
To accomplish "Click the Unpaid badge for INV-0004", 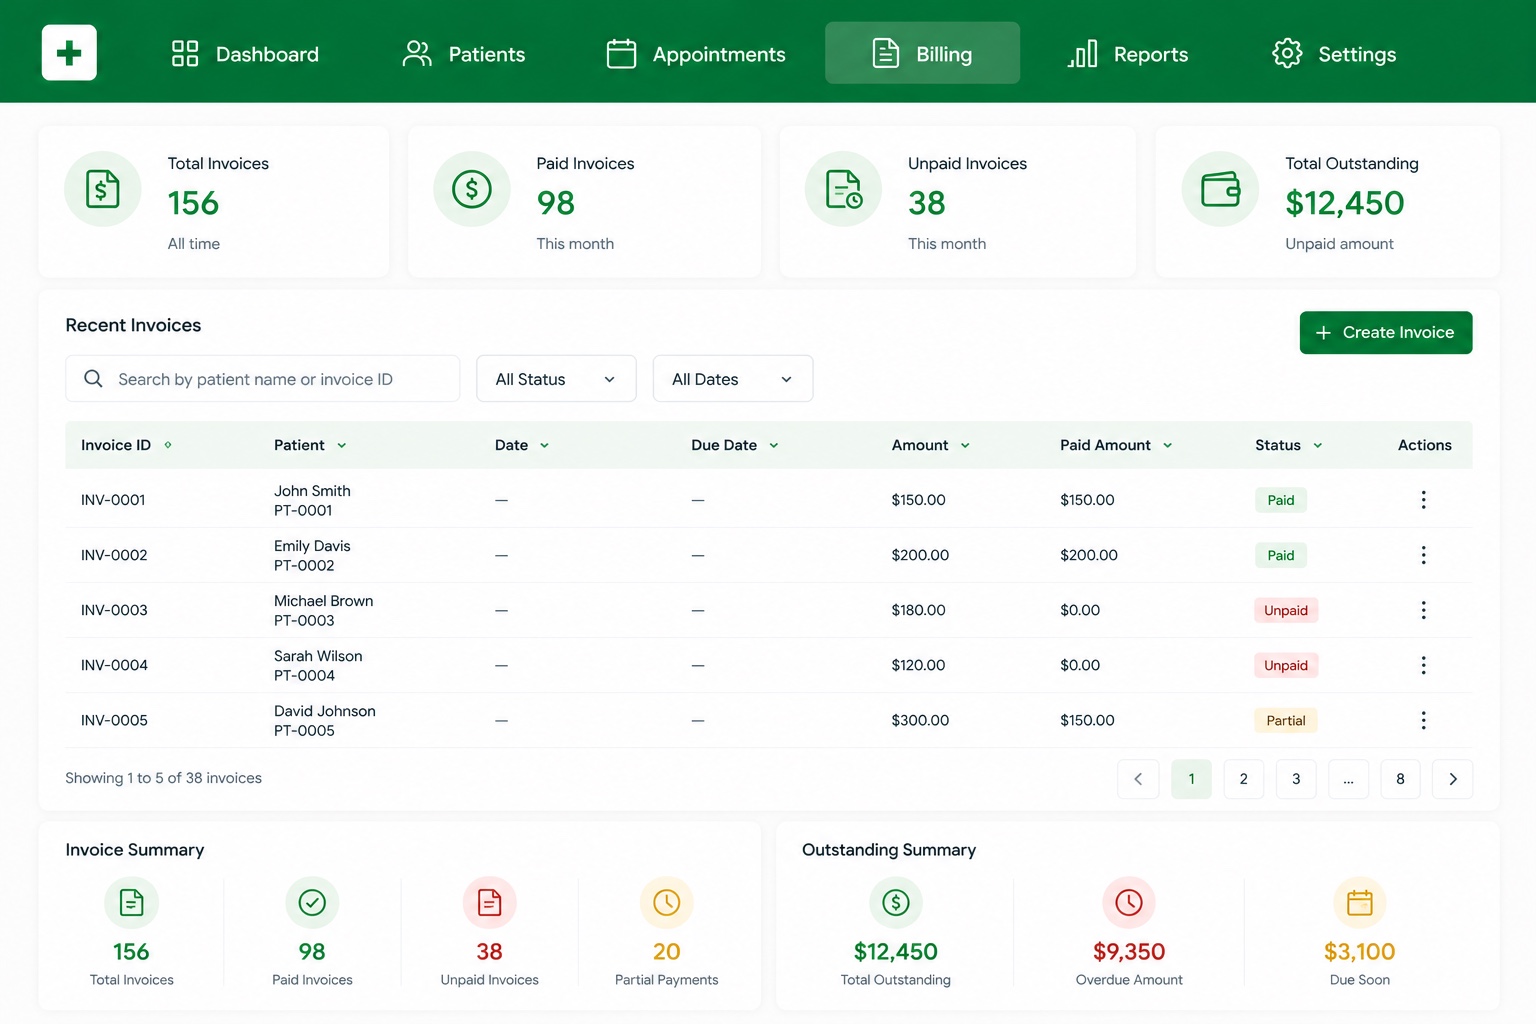I will click(x=1286, y=665).
